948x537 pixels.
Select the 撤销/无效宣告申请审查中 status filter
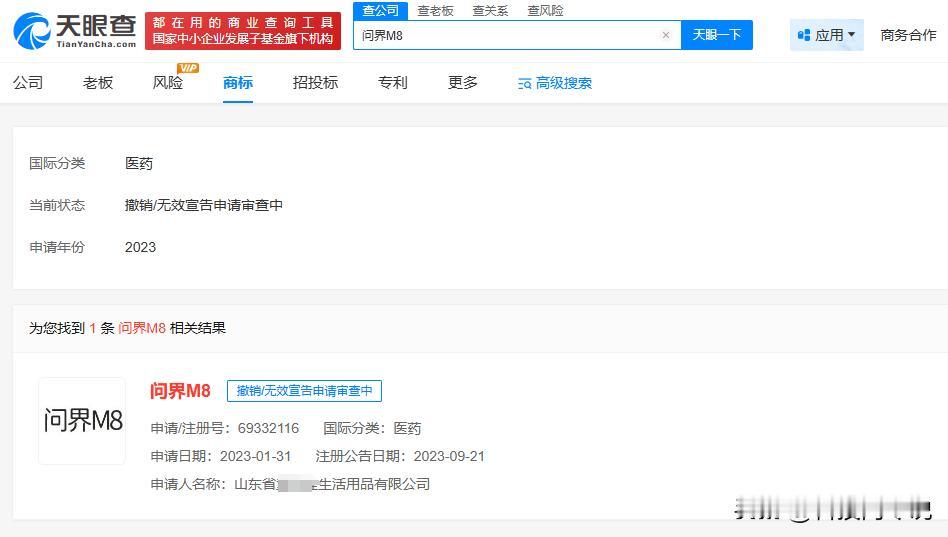(x=204, y=205)
